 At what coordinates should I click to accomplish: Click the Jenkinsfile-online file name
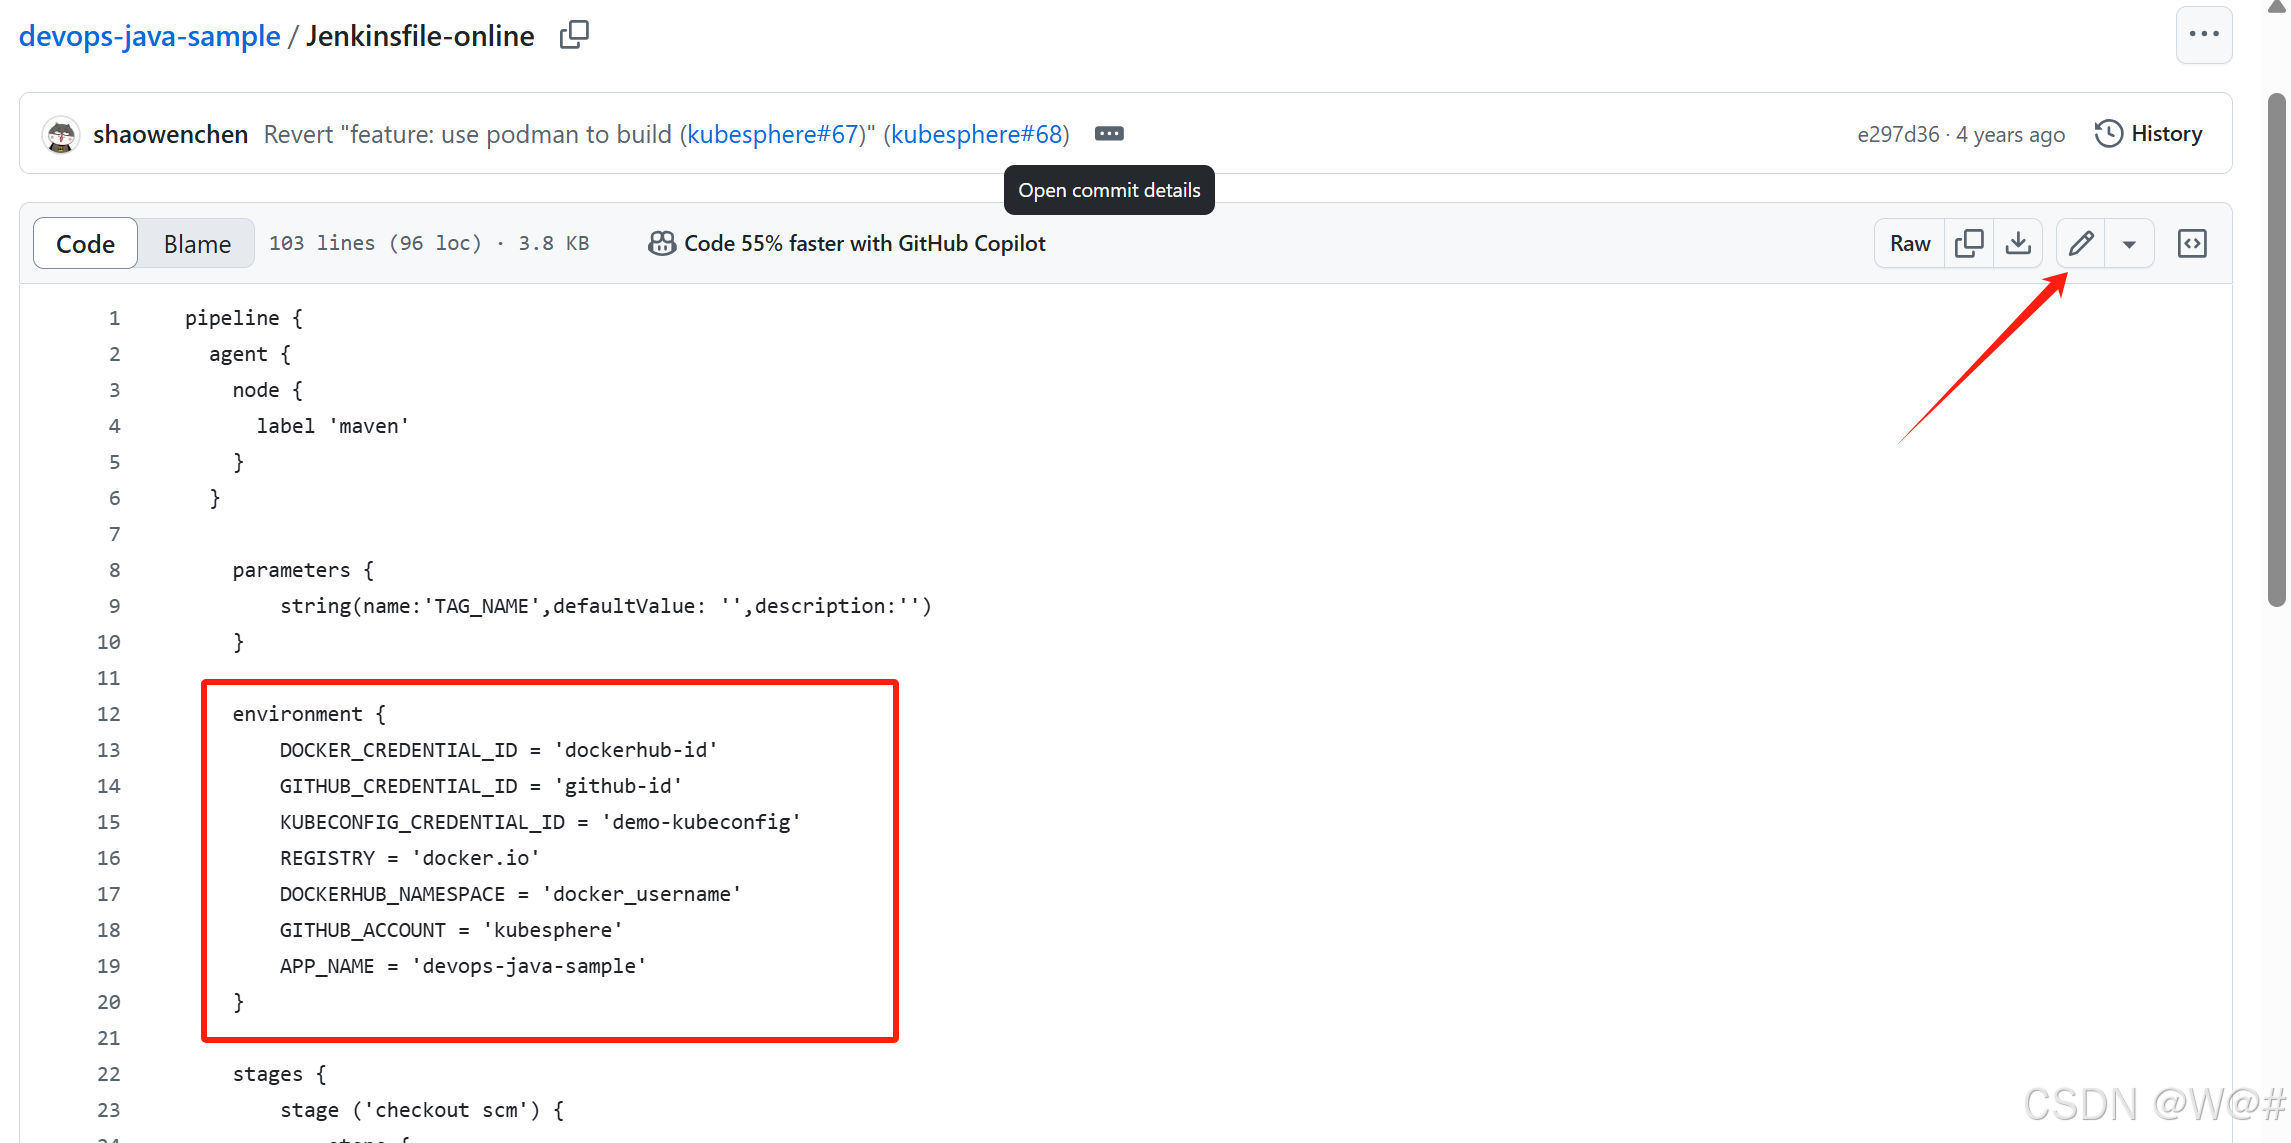(420, 36)
